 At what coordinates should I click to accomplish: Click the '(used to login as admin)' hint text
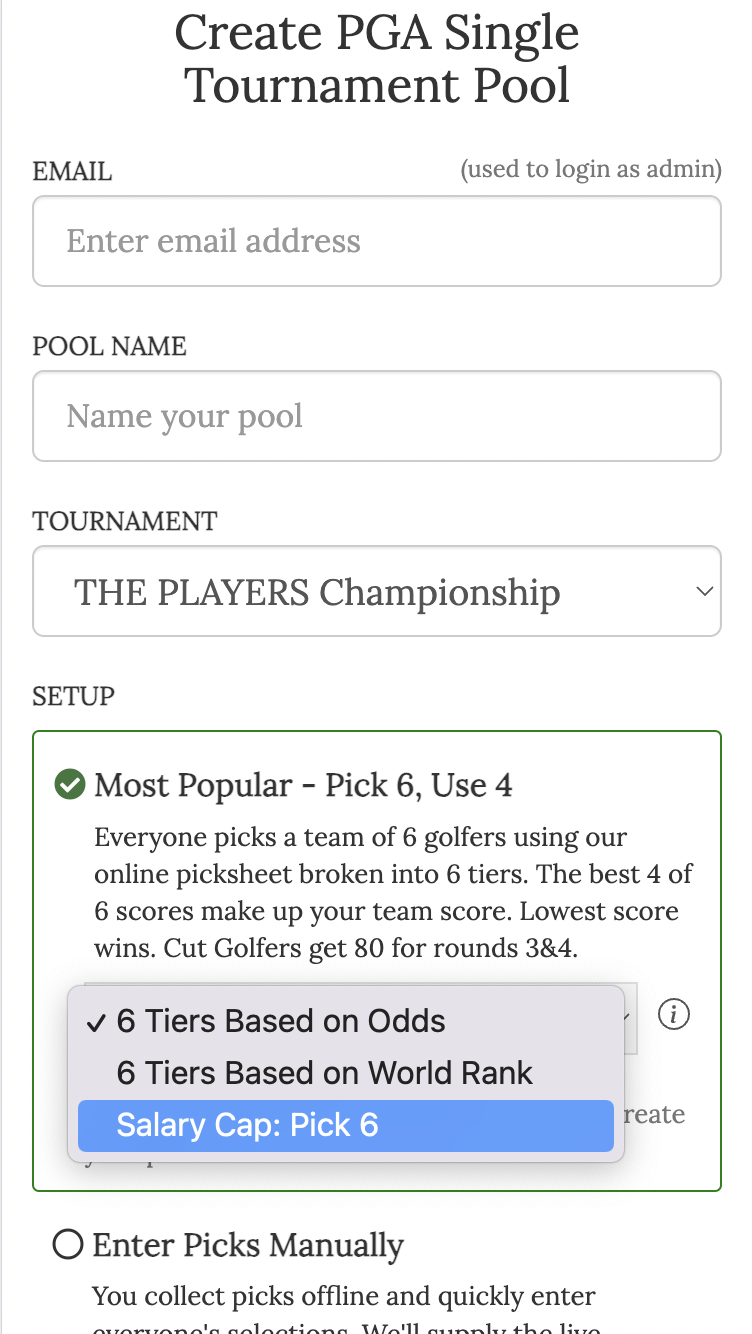(591, 168)
